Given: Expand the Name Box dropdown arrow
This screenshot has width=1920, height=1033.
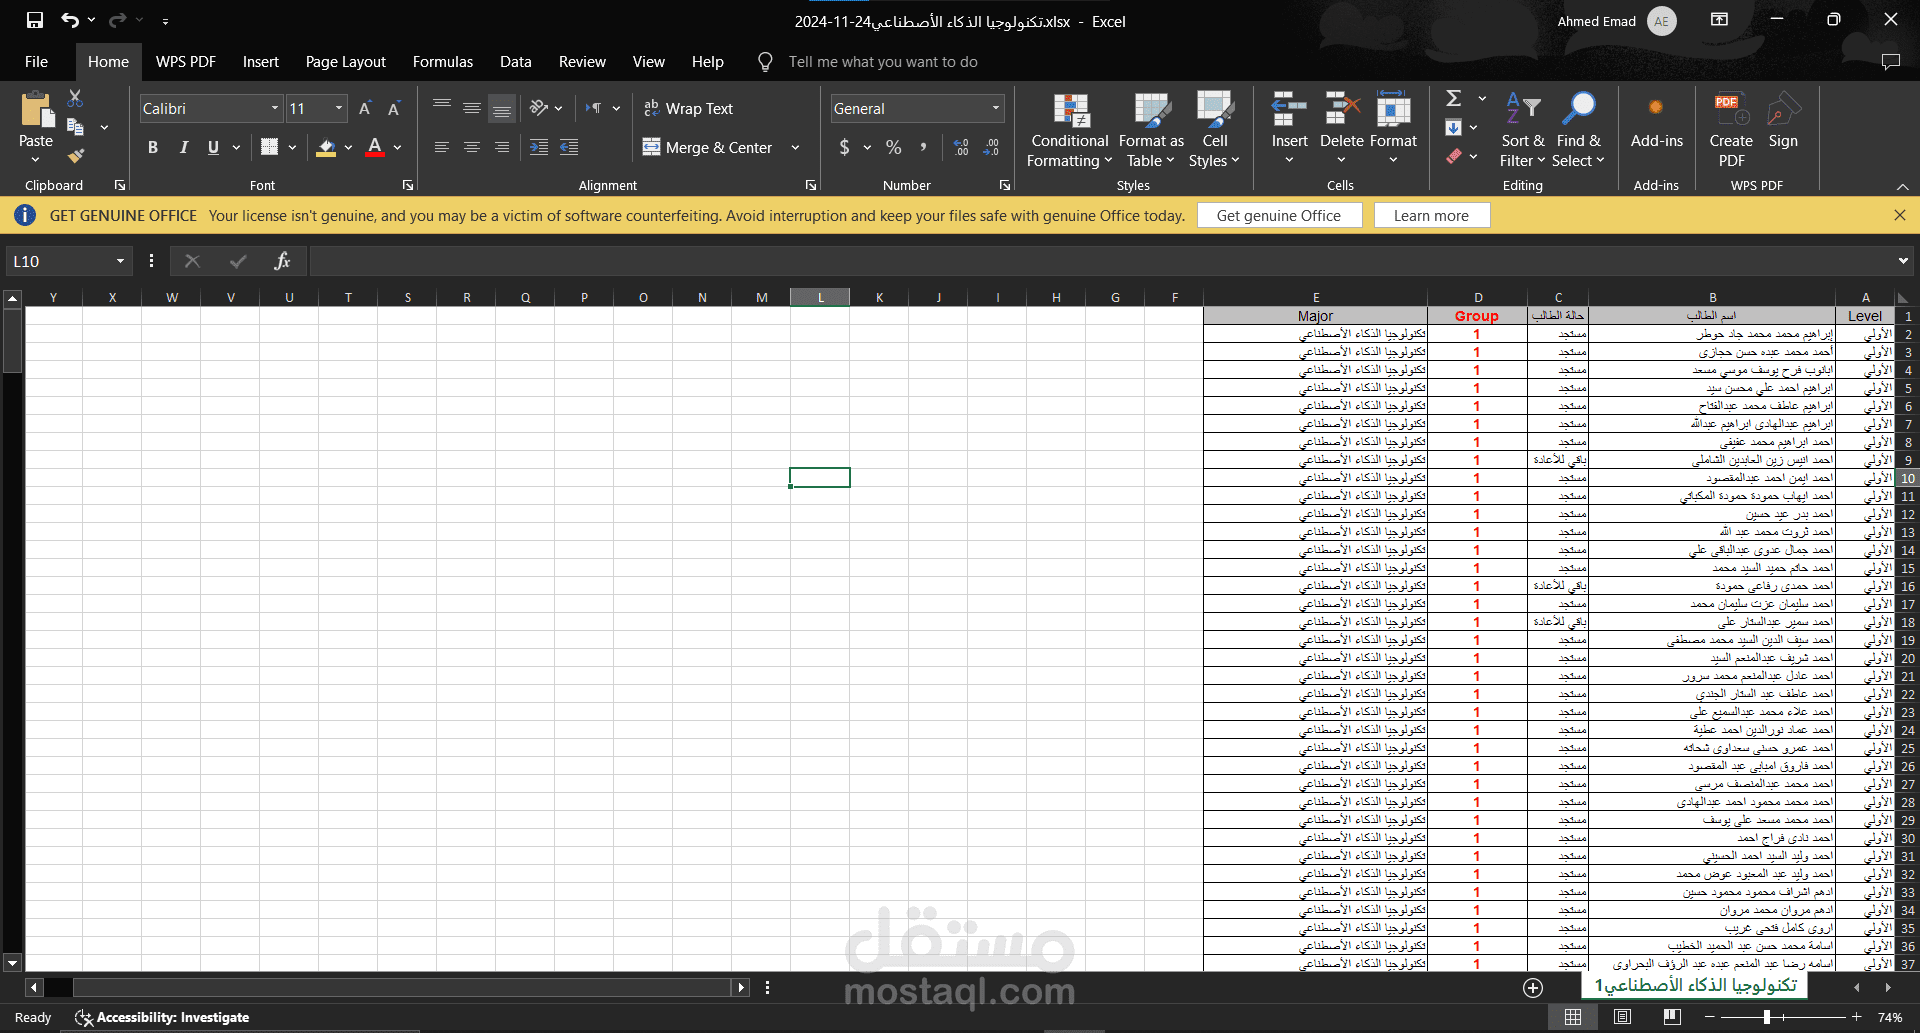Looking at the screenshot, I should (120, 261).
